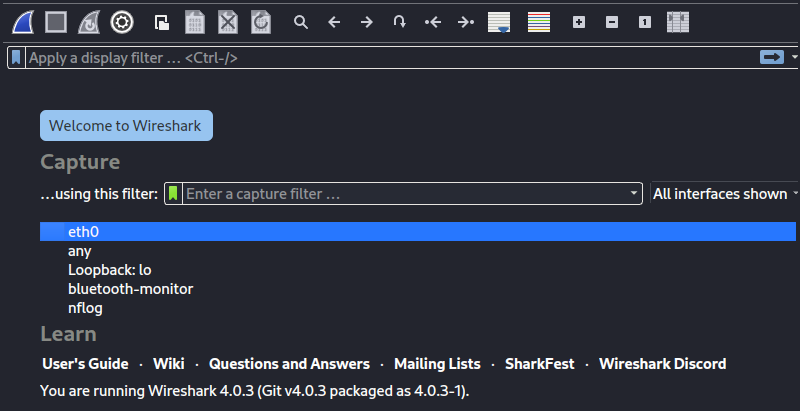Select the Loopback: lo interface
The height and width of the screenshot is (411, 800).
click(418, 270)
